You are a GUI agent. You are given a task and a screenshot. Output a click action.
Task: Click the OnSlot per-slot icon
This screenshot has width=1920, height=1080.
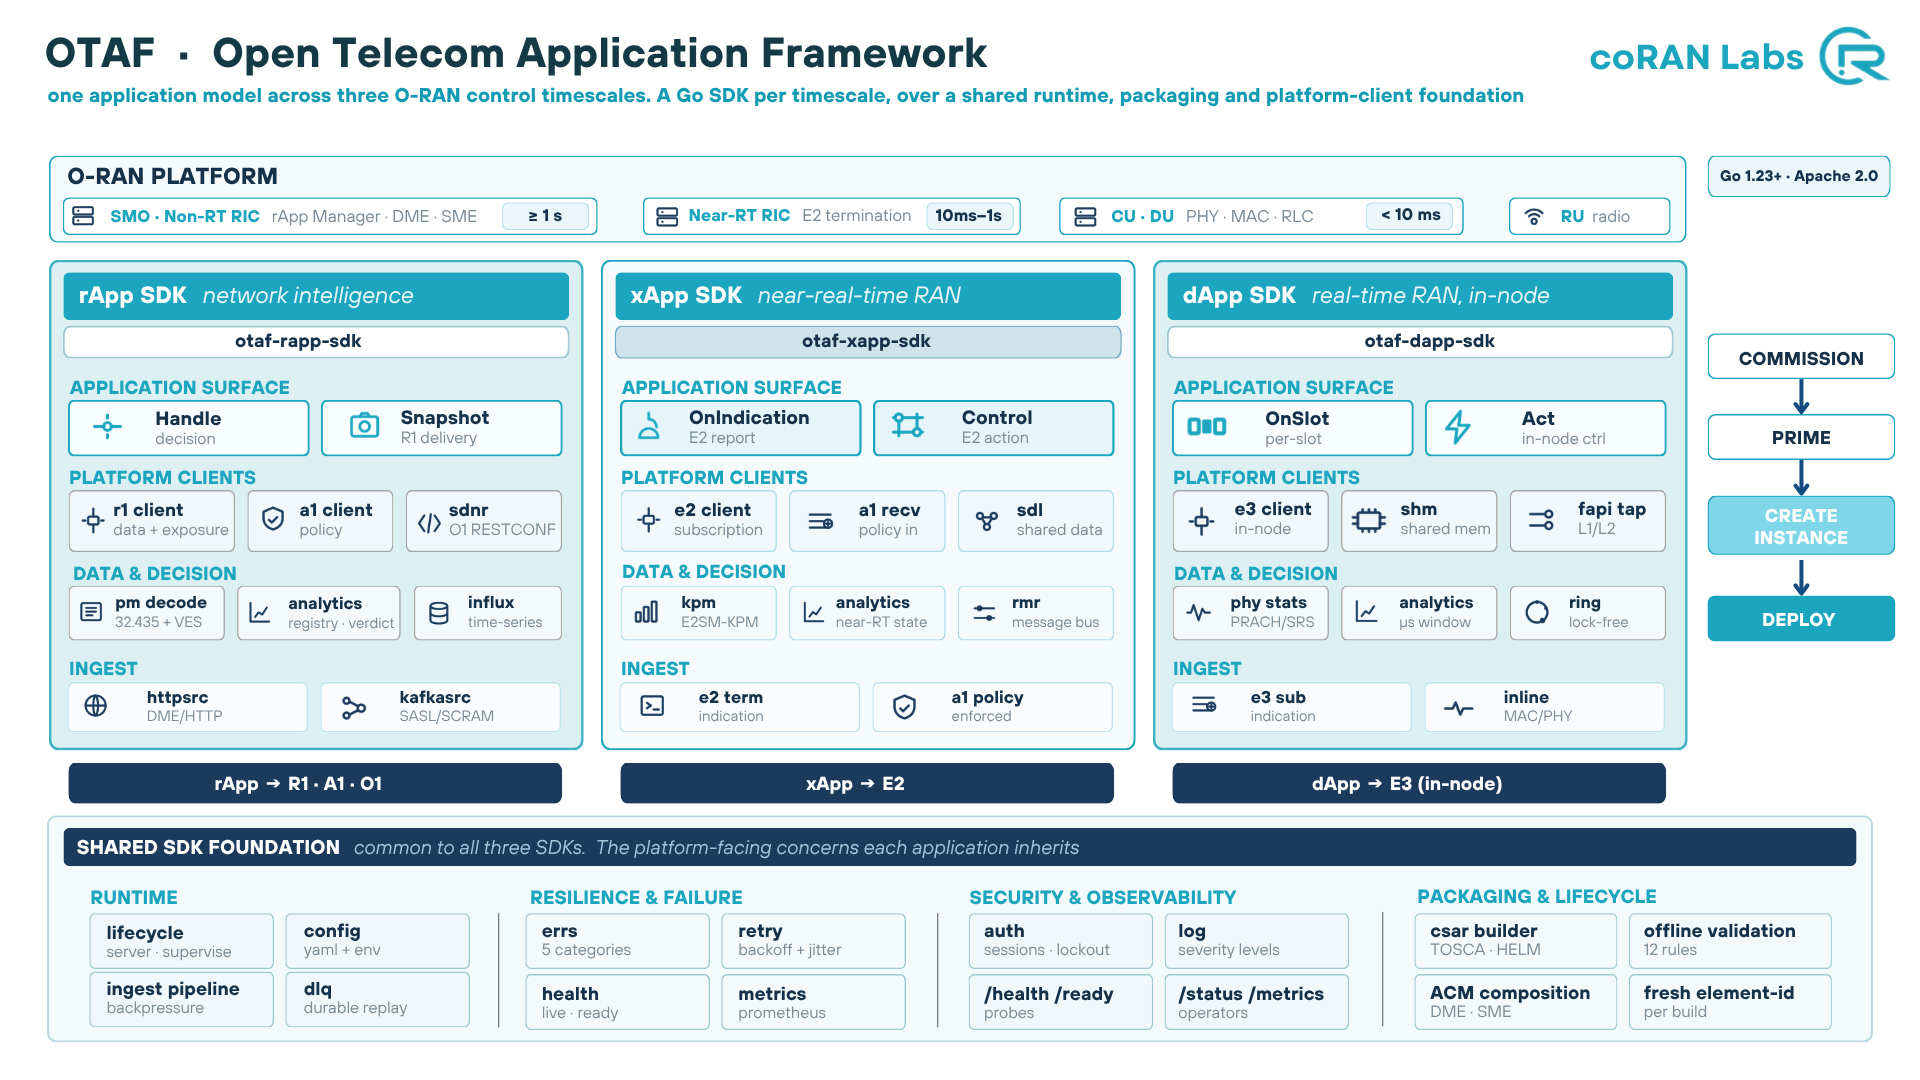pos(1206,427)
